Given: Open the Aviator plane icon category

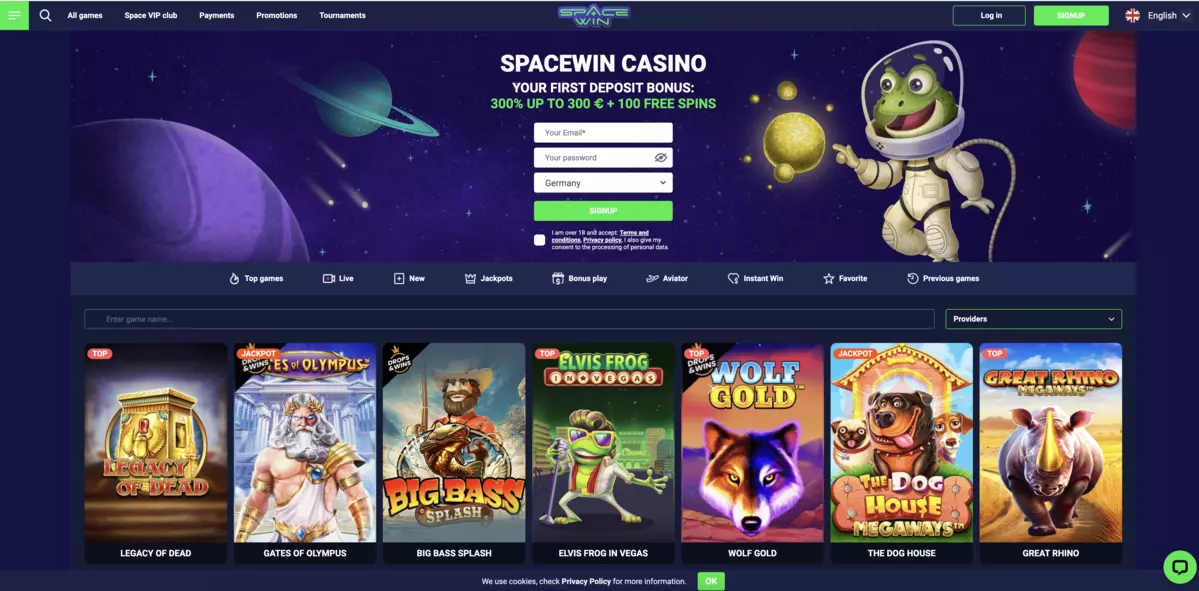Looking at the screenshot, I should [x=652, y=278].
